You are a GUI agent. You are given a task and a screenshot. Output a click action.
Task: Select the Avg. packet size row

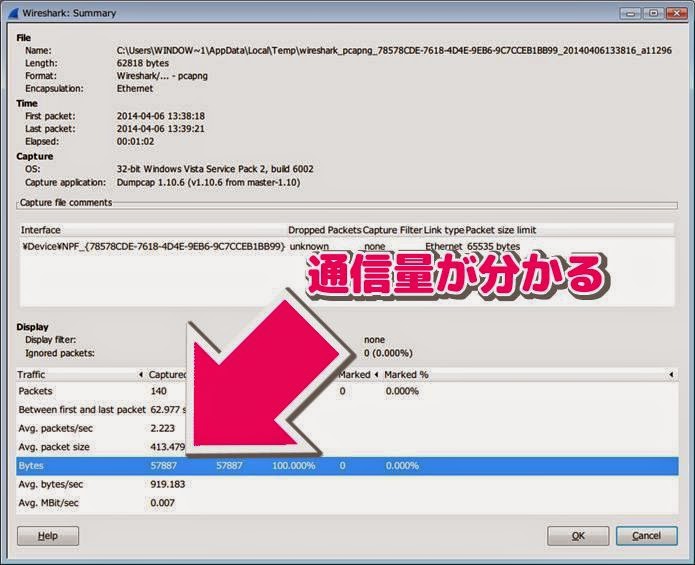(347, 447)
